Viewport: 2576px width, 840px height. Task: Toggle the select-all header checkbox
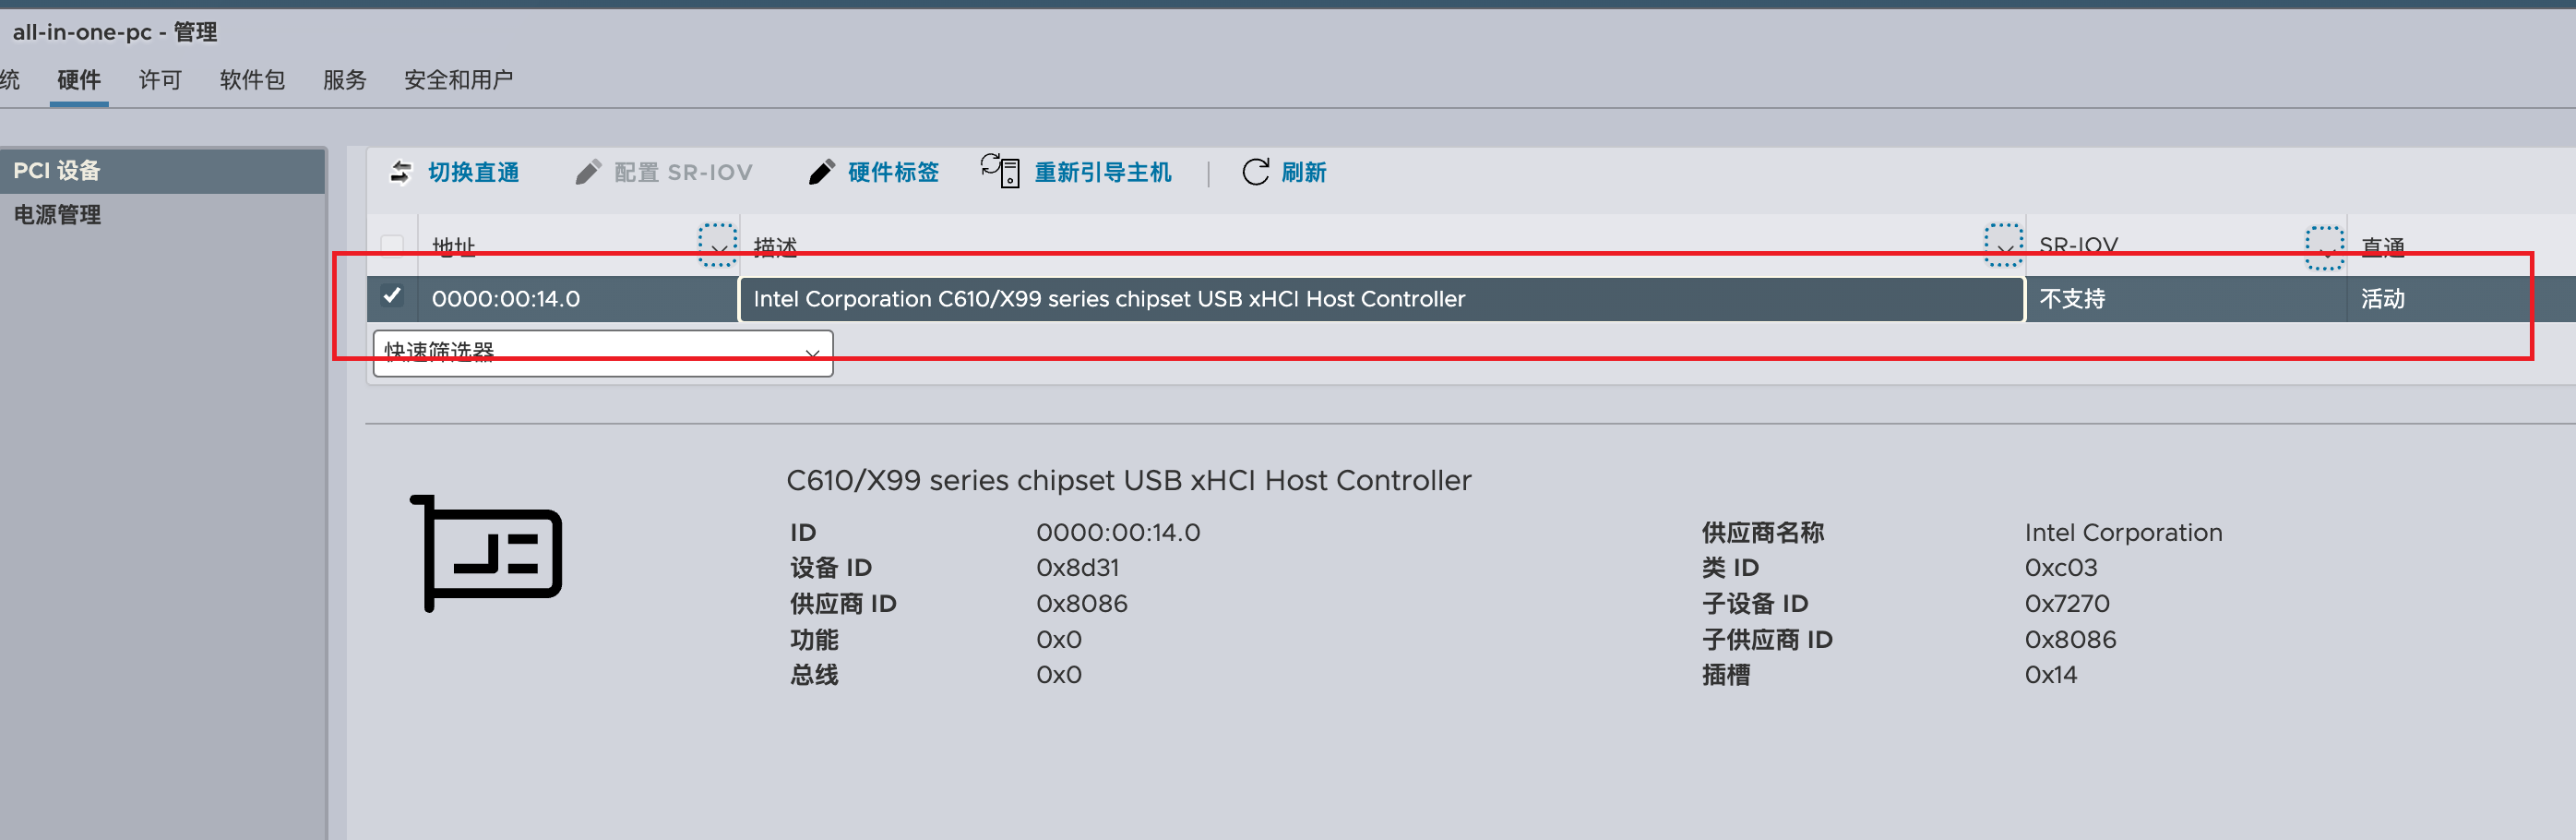click(392, 245)
